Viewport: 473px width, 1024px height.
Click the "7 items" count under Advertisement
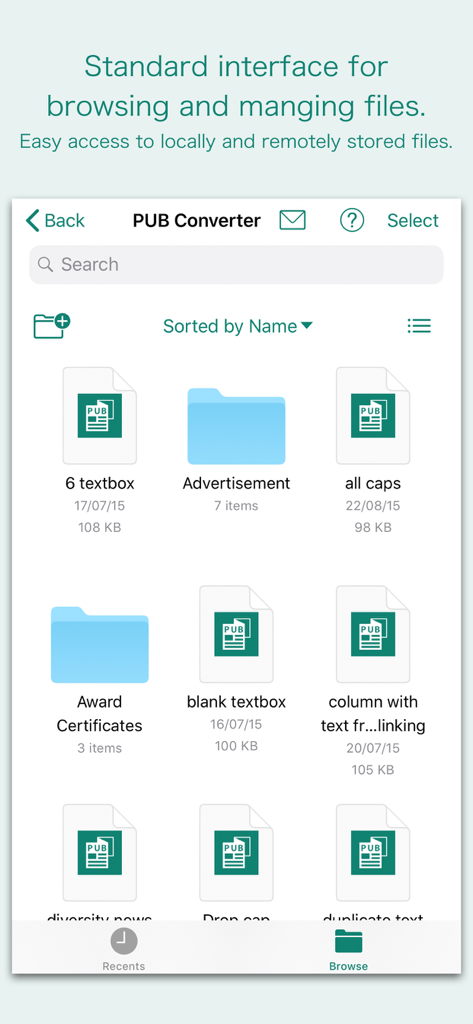(x=236, y=505)
